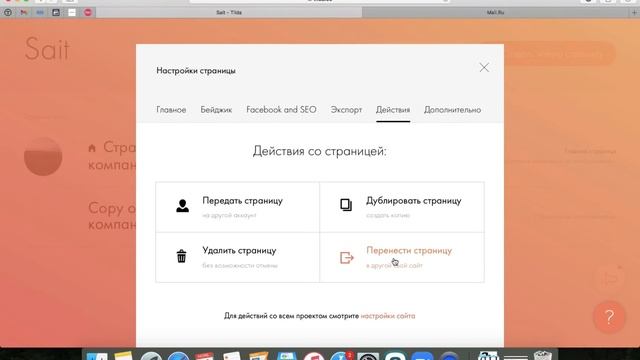Switch to the Sait - Tilda browser tab
Viewport: 640px width, 360px height.
tap(229, 13)
